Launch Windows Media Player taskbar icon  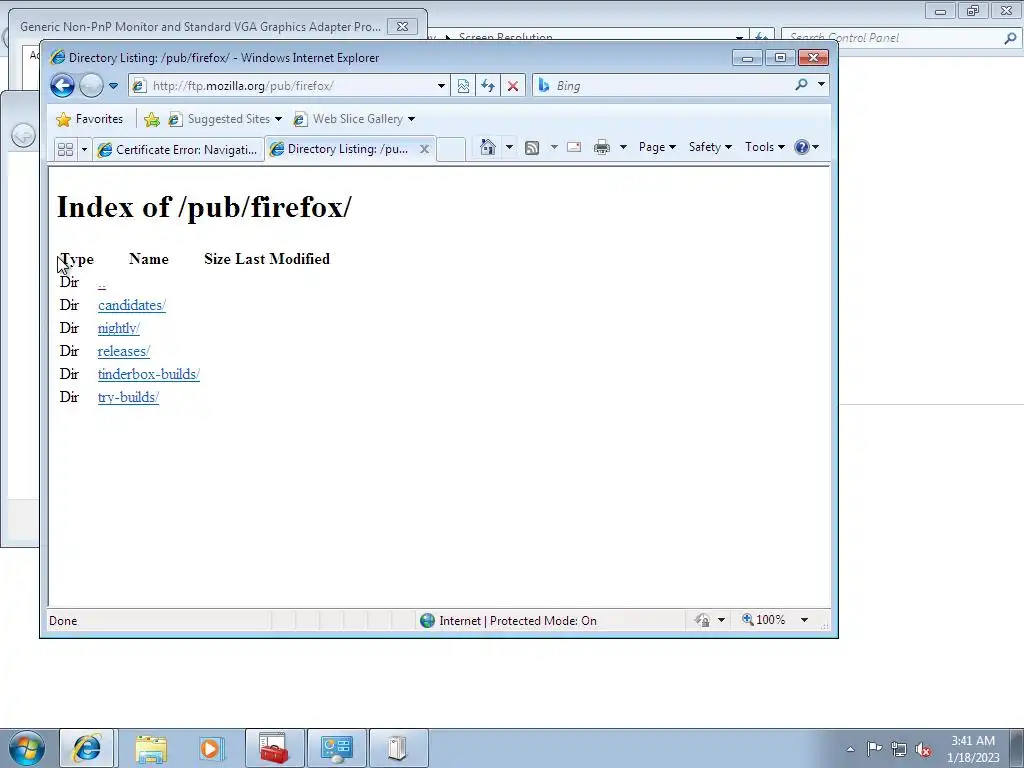(x=211, y=748)
